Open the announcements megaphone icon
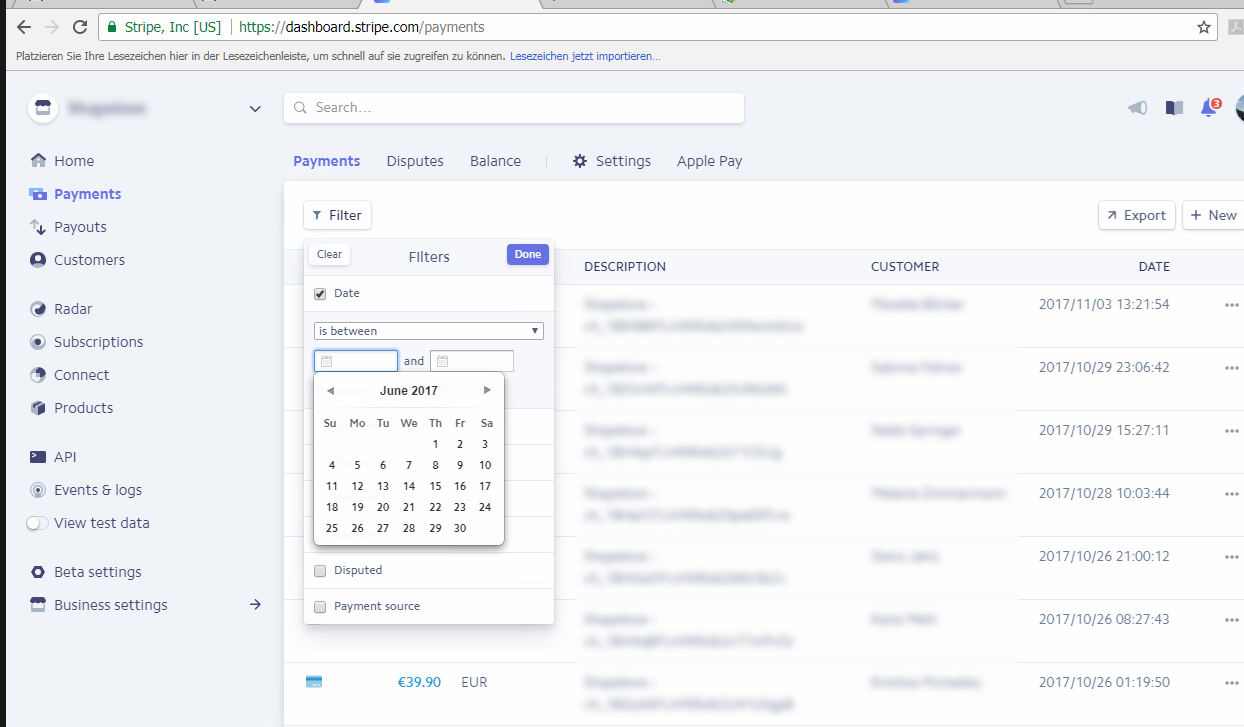 pos(1138,108)
